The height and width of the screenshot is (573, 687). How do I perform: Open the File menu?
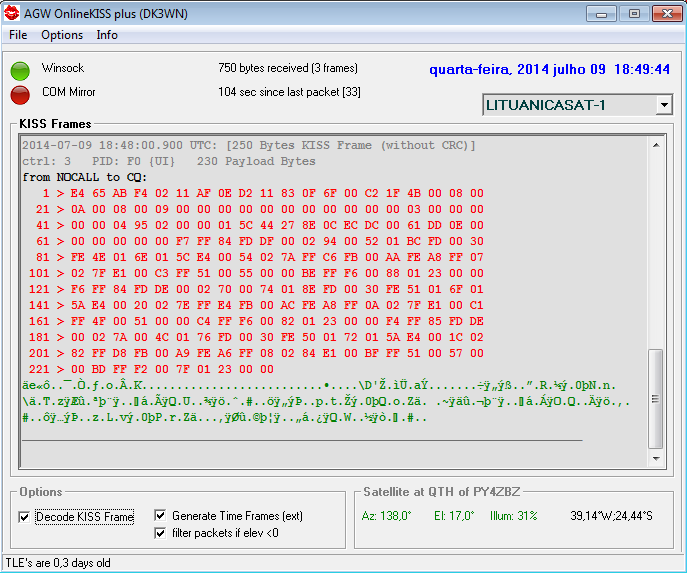tap(18, 35)
